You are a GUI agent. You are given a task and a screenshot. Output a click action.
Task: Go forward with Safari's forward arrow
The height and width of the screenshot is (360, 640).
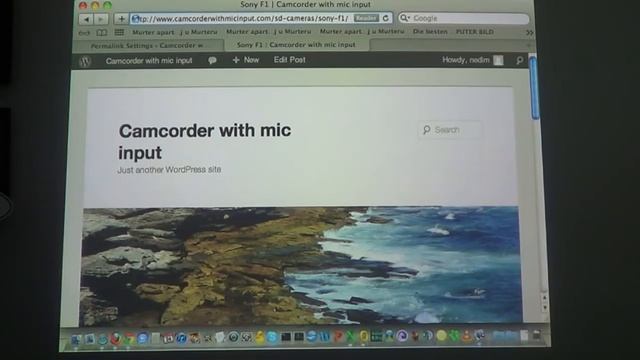pyautogui.click(x=100, y=19)
